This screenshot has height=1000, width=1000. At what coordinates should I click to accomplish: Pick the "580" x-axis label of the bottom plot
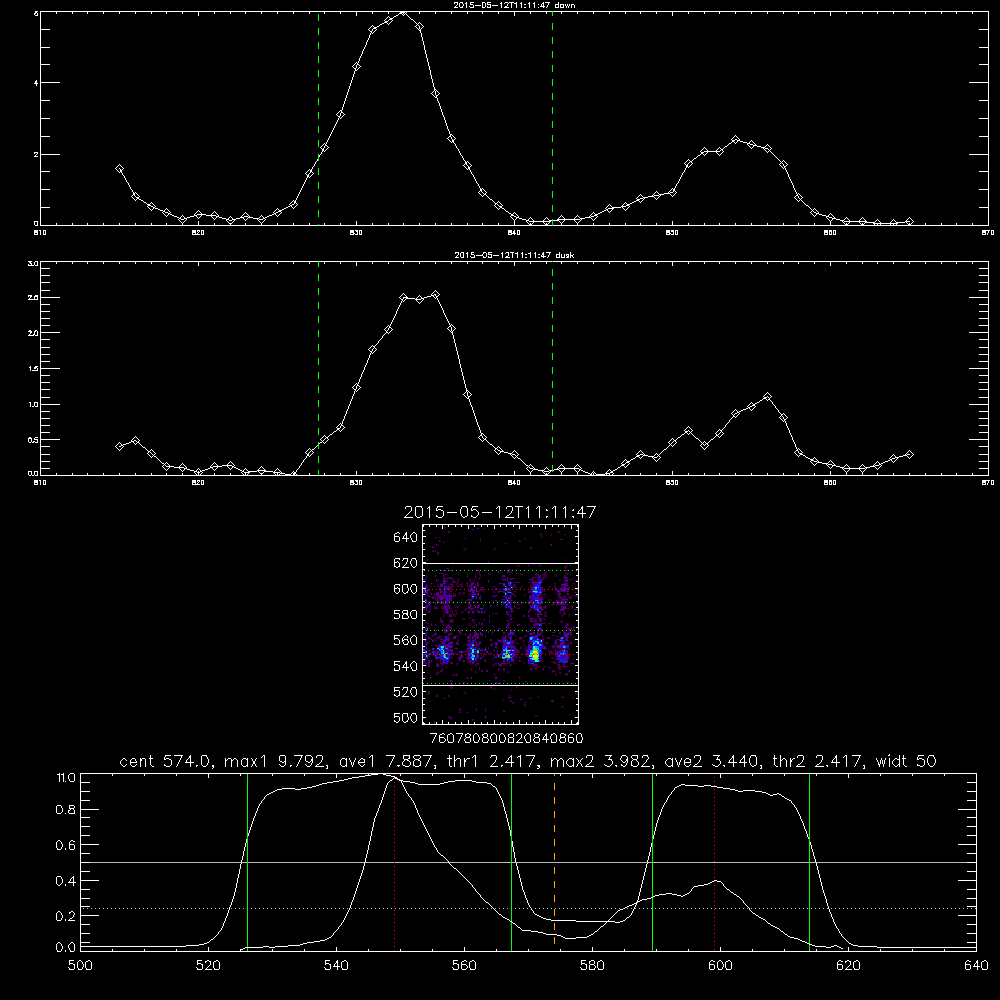pos(592,966)
